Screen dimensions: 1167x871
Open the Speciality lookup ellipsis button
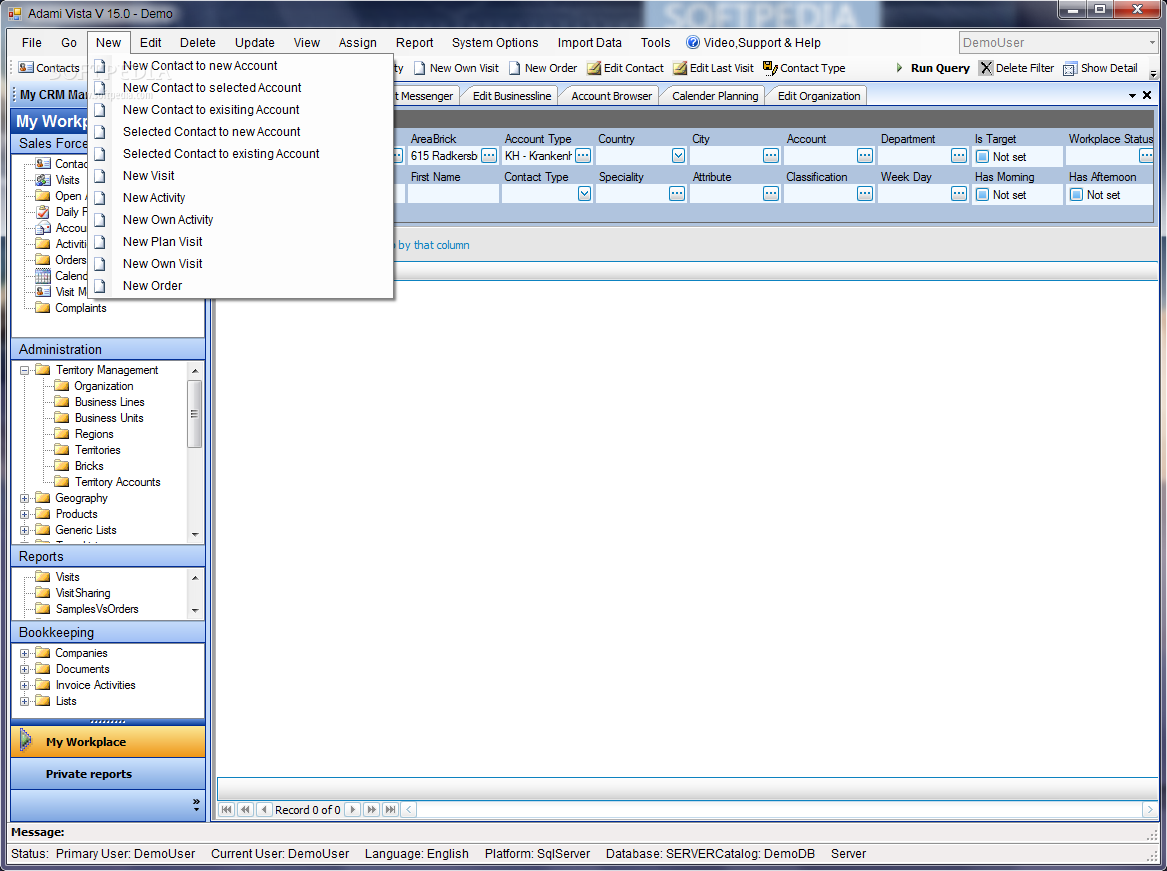pyautogui.click(x=677, y=194)
